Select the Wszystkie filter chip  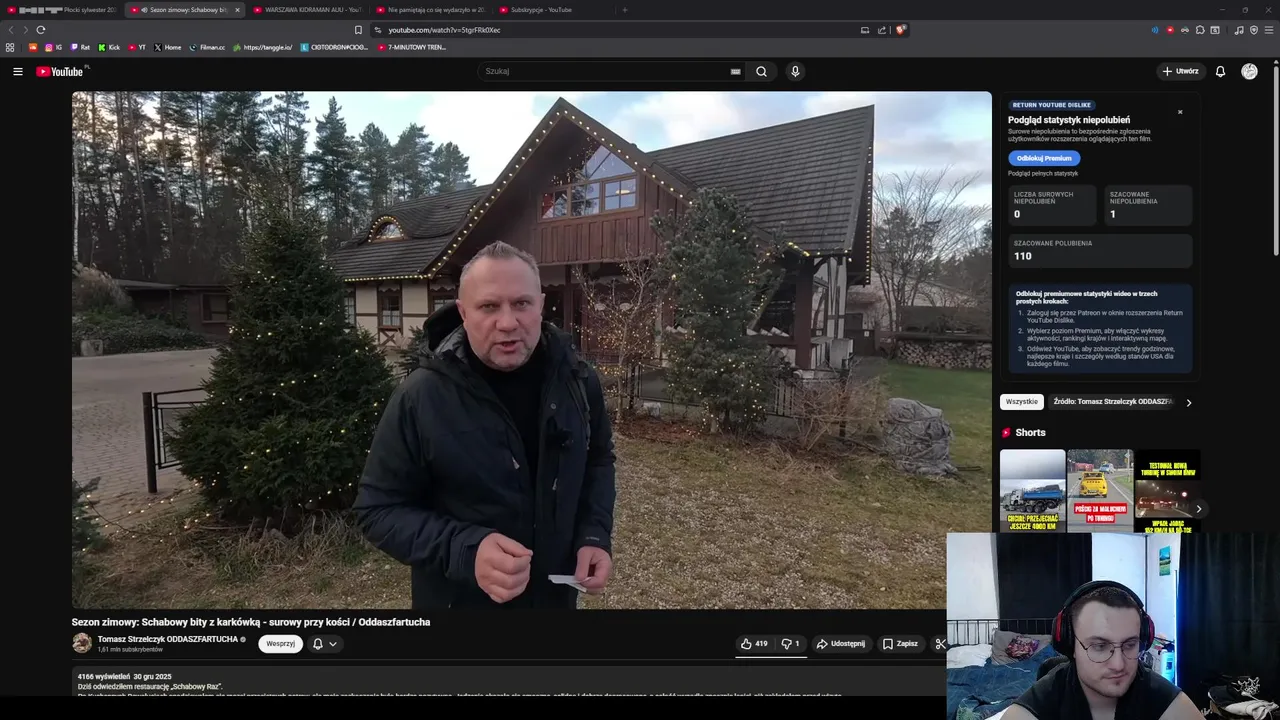(1021, 402)
